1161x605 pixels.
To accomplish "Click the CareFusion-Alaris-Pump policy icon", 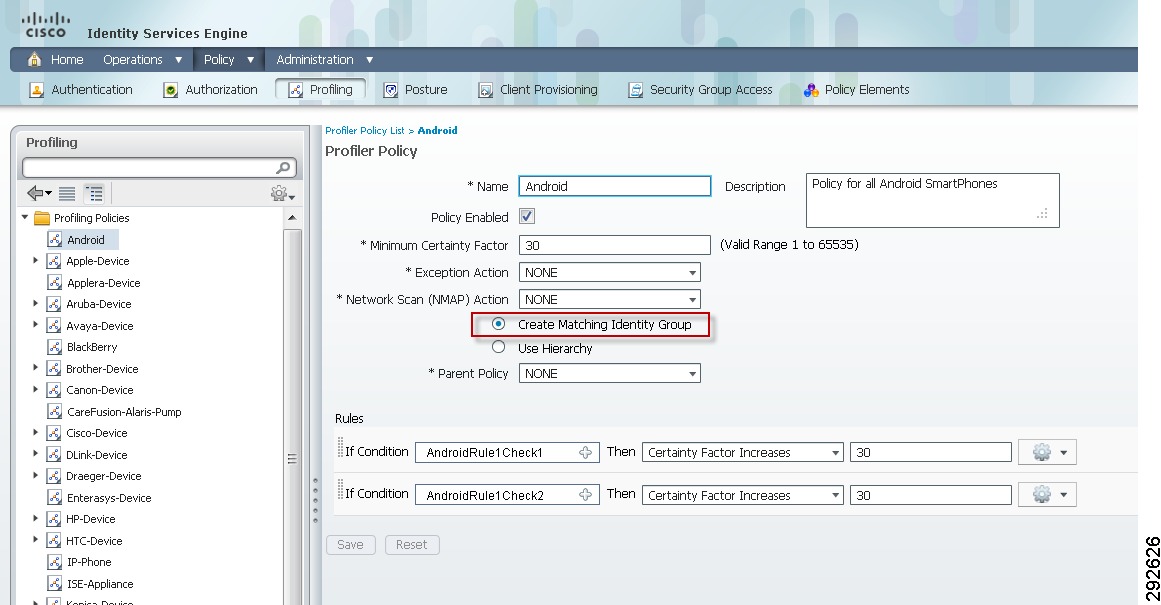I will (x=55, y=412).
